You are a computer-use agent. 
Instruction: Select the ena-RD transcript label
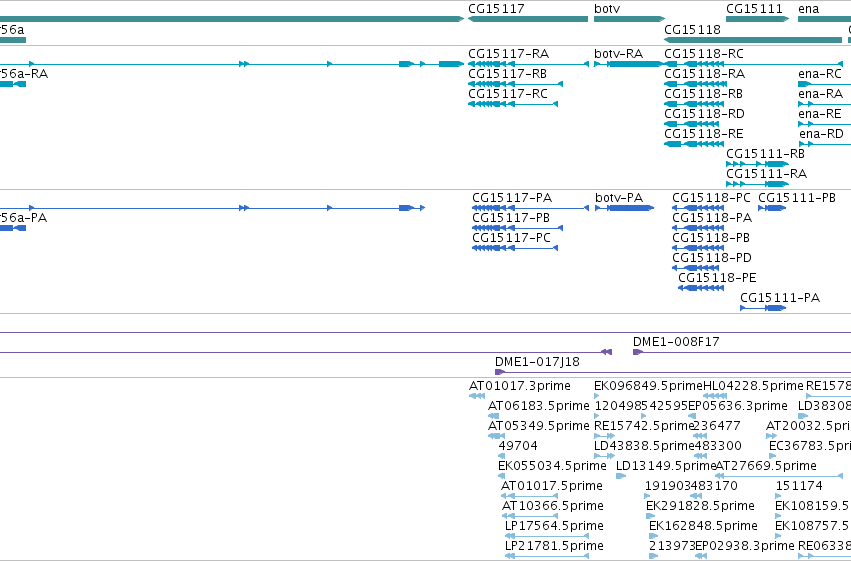tap(821, 134)
